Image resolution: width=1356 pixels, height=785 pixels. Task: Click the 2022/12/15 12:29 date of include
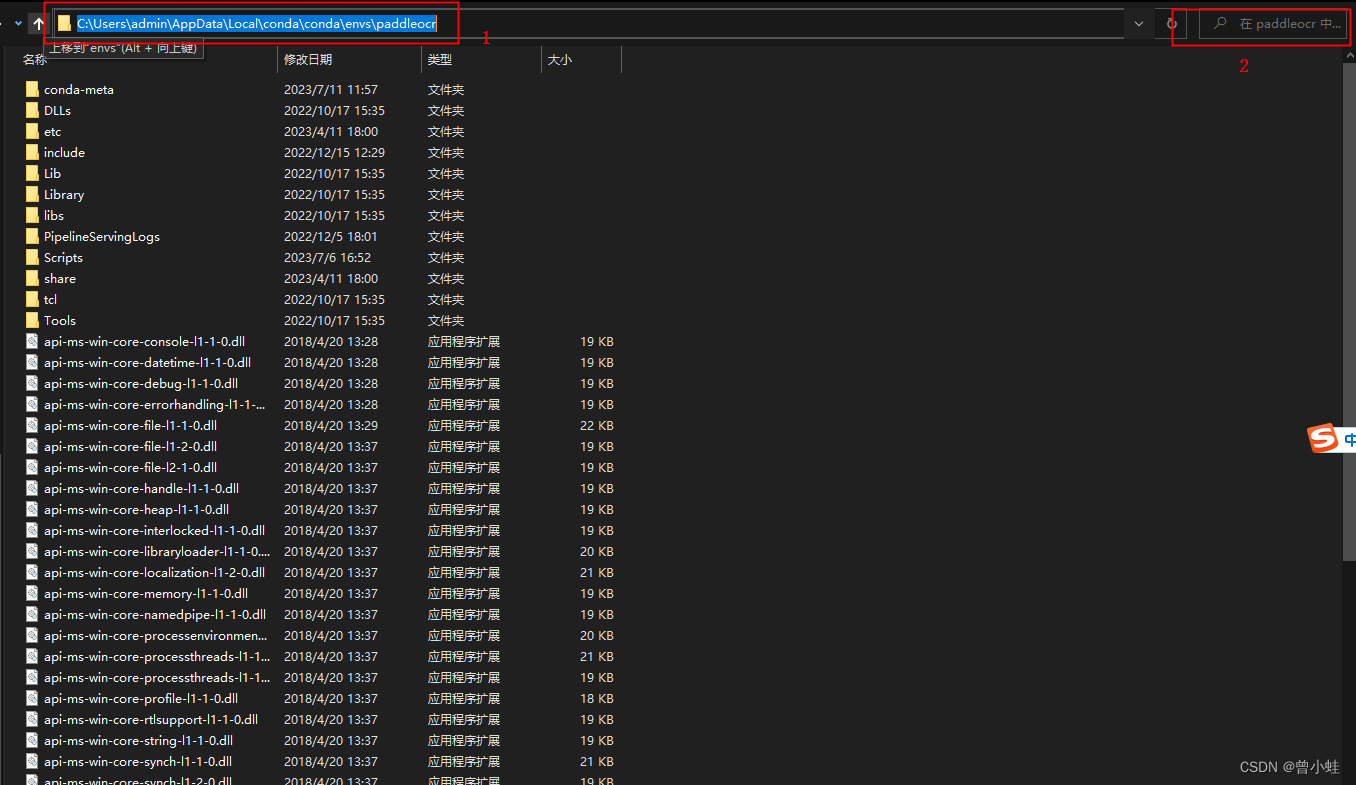point(334,153)
